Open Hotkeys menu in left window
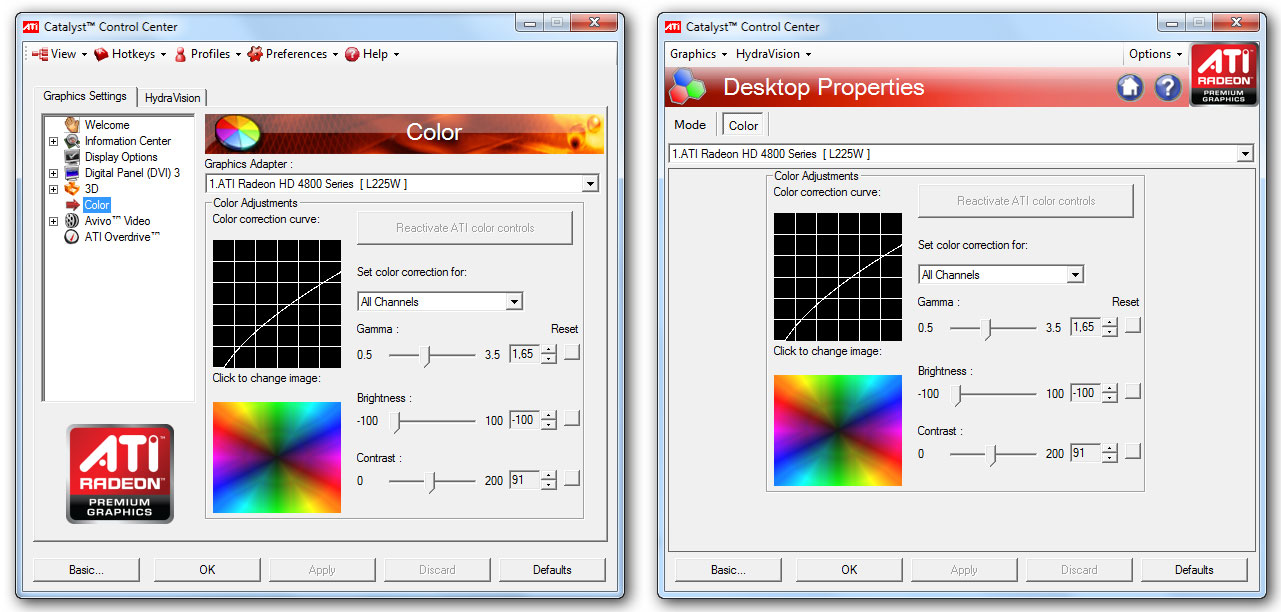 tap(132, 54)
